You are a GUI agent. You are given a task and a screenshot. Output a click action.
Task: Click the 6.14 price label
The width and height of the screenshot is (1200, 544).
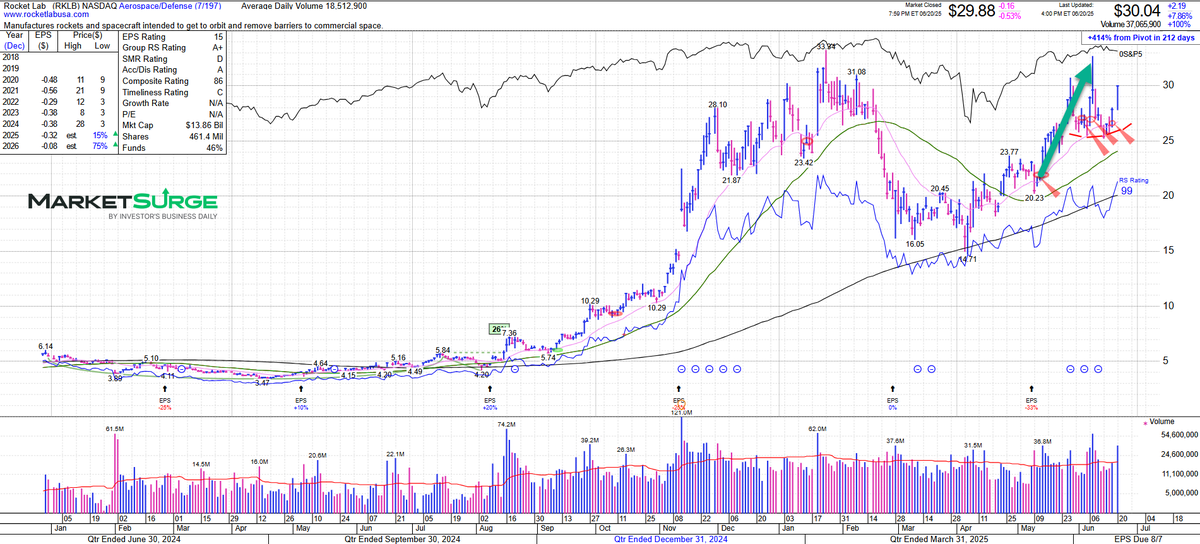click(45, 346)
